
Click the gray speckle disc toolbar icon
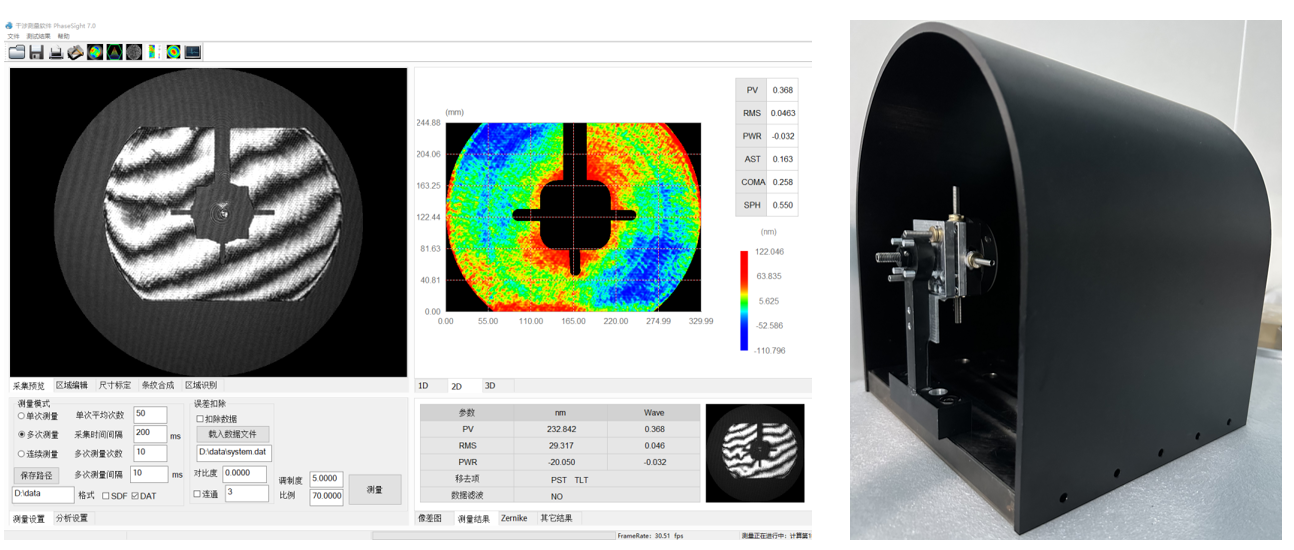tap(134, 52)
